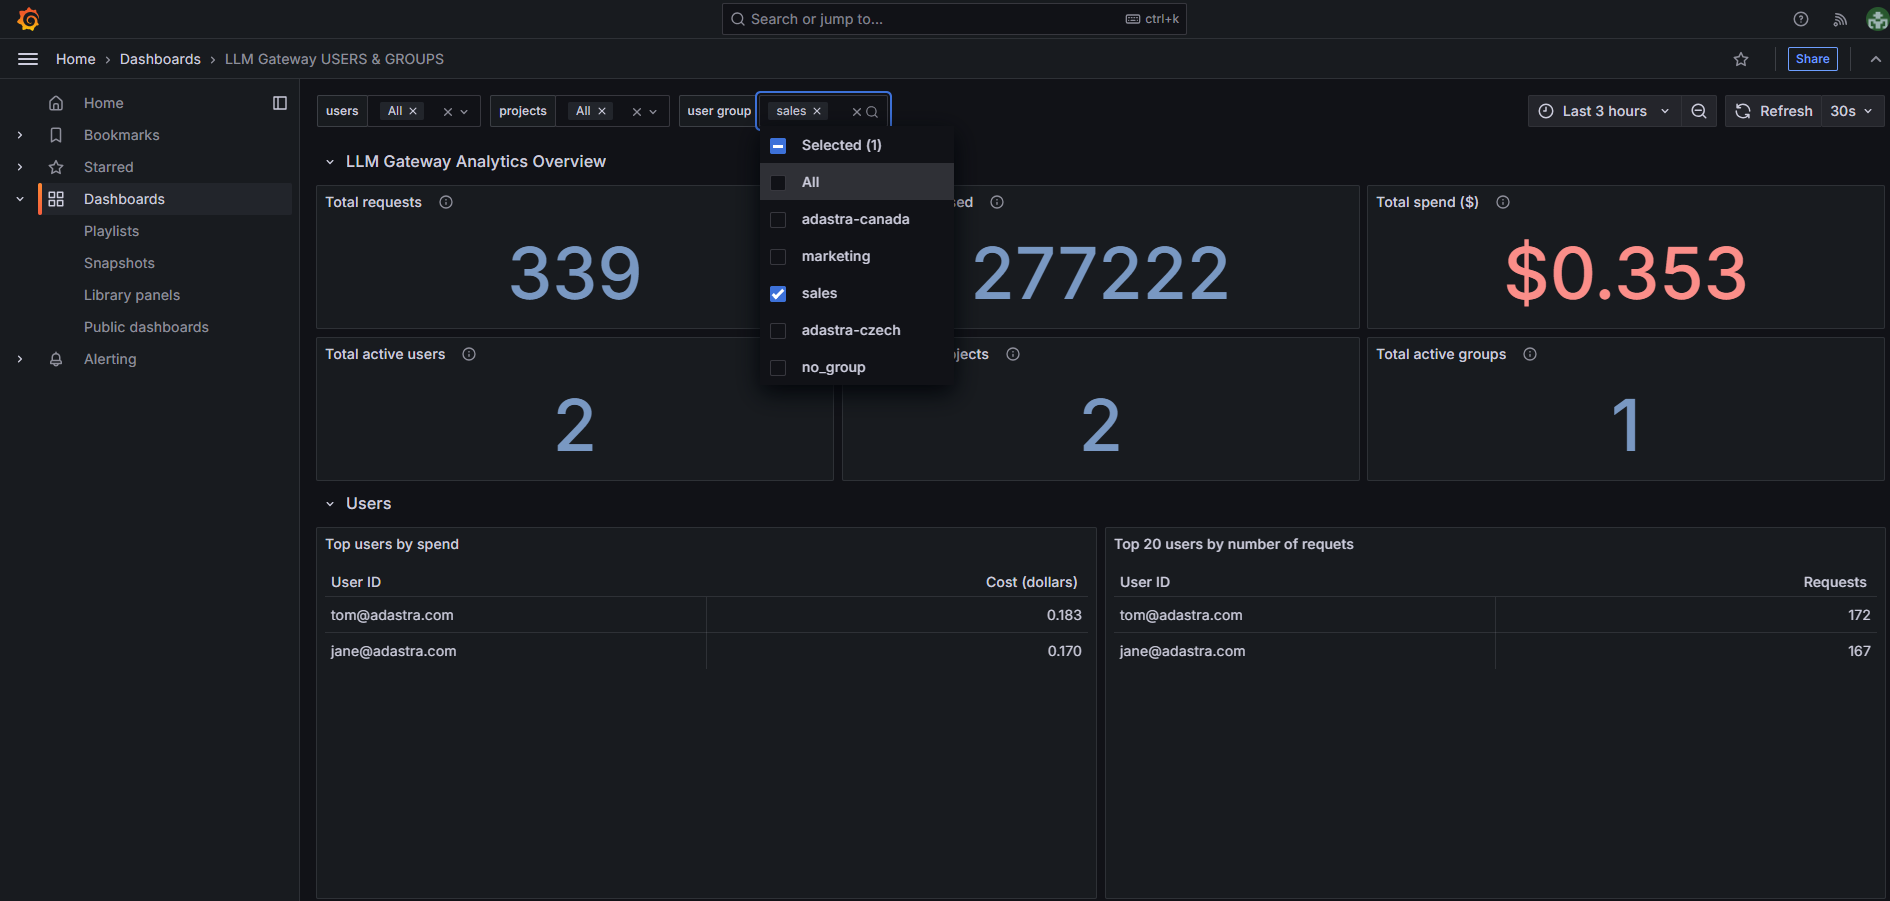Go to Public dashboards page
The width and height of the screenshot is (1890, 901).
146,326
